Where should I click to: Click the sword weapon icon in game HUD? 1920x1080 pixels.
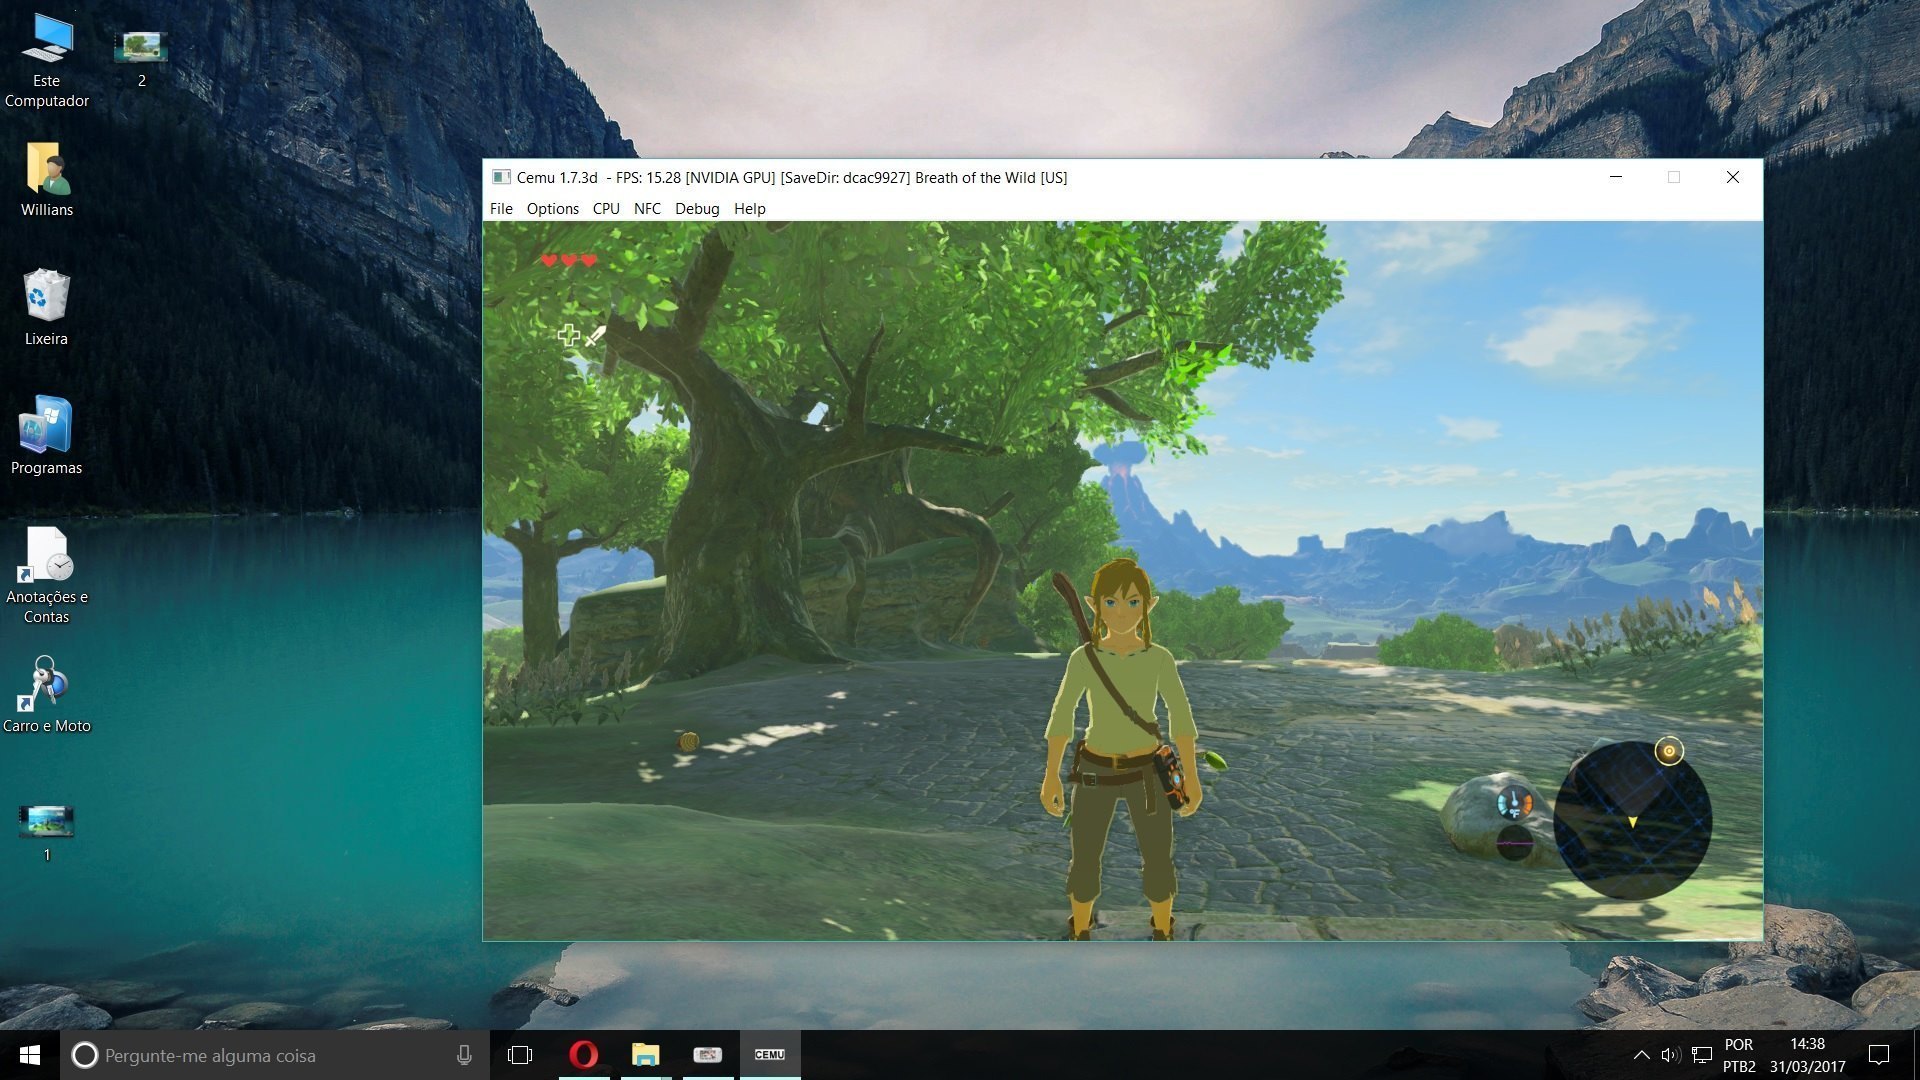click(595, 336)
